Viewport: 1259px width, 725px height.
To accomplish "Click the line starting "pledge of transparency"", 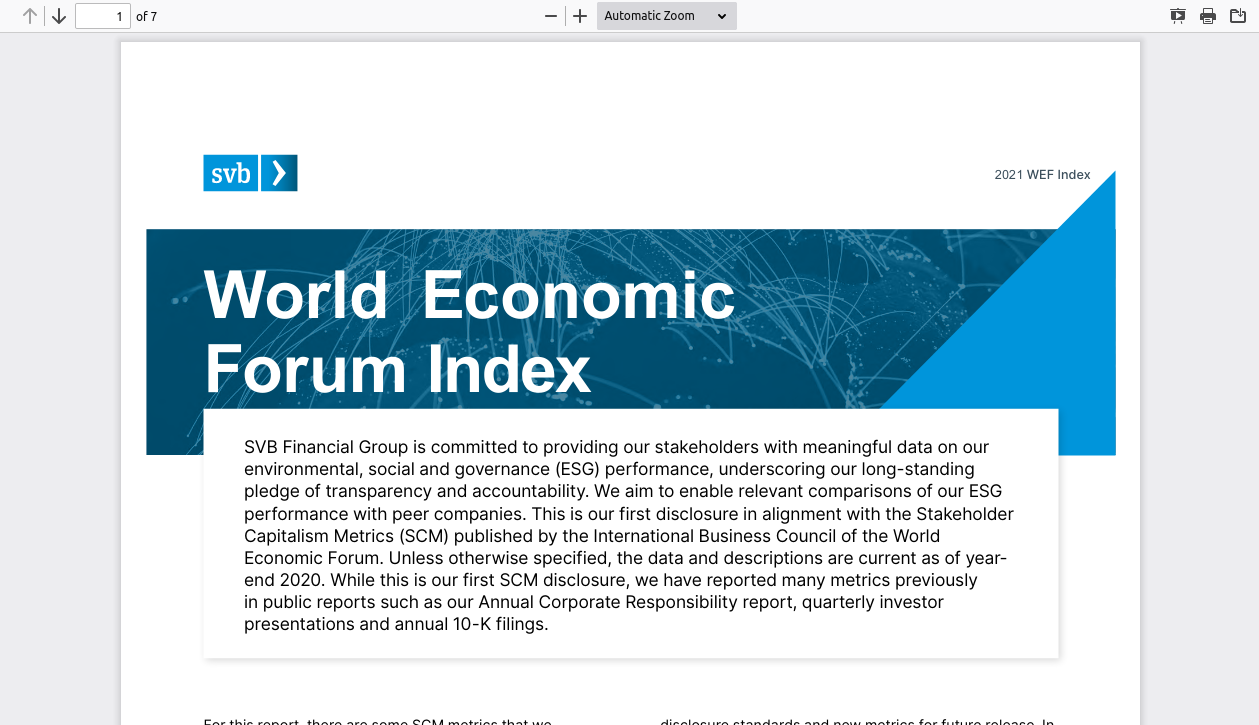I will pyautogui.click(x=623, y=491).
